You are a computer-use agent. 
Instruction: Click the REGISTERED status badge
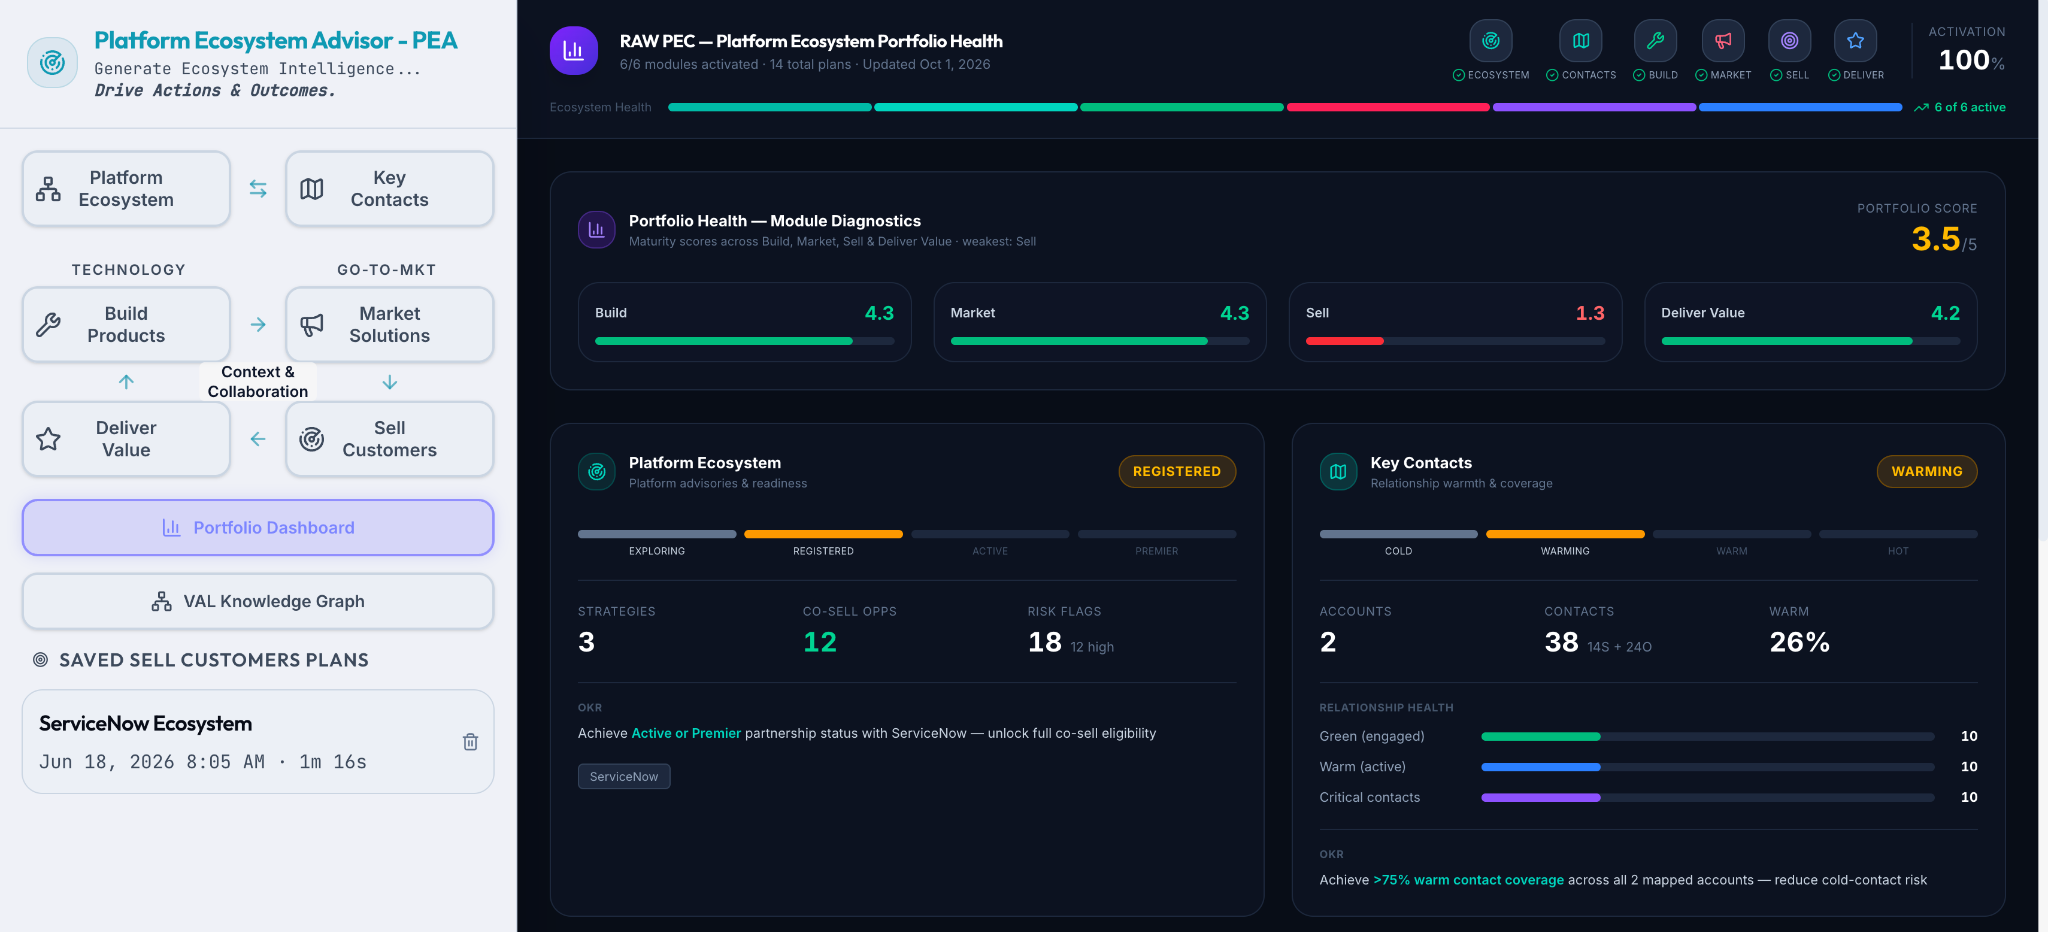(x=1177, y=471)
